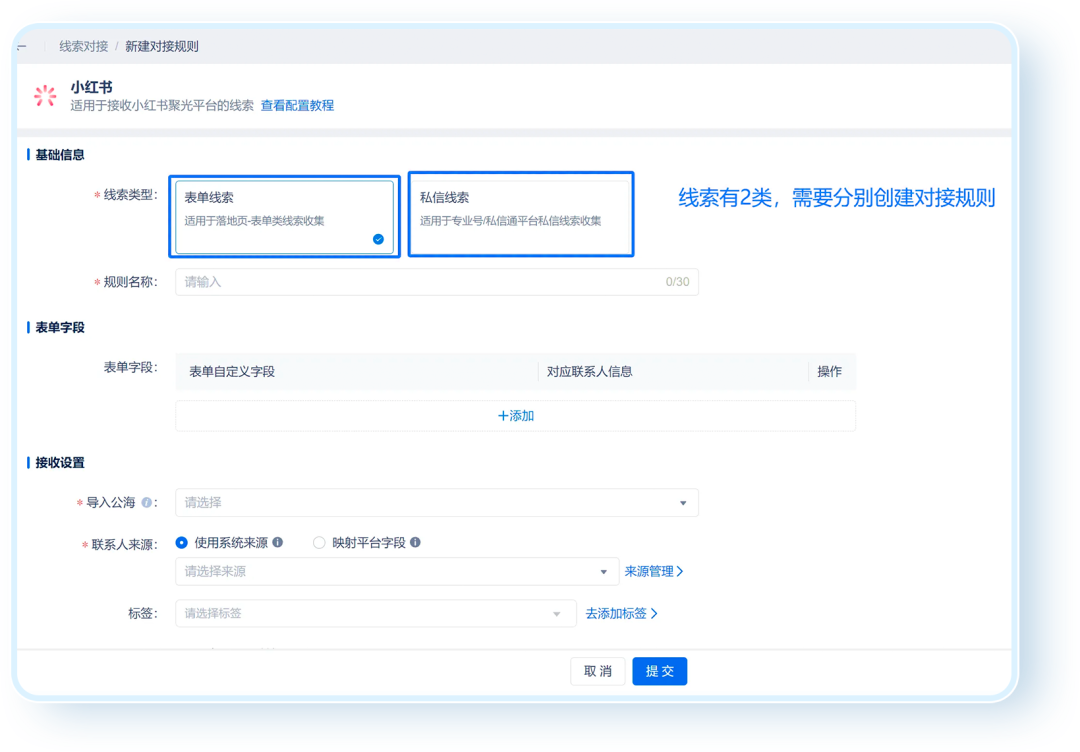Viewport: 1080px width, 752px height.
Task: Click the 提交 button
Action: [x=660, y=671]
